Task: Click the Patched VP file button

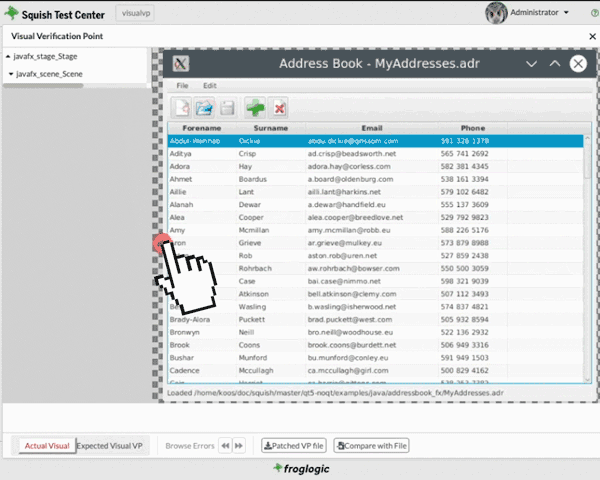Action: [294, 445]
